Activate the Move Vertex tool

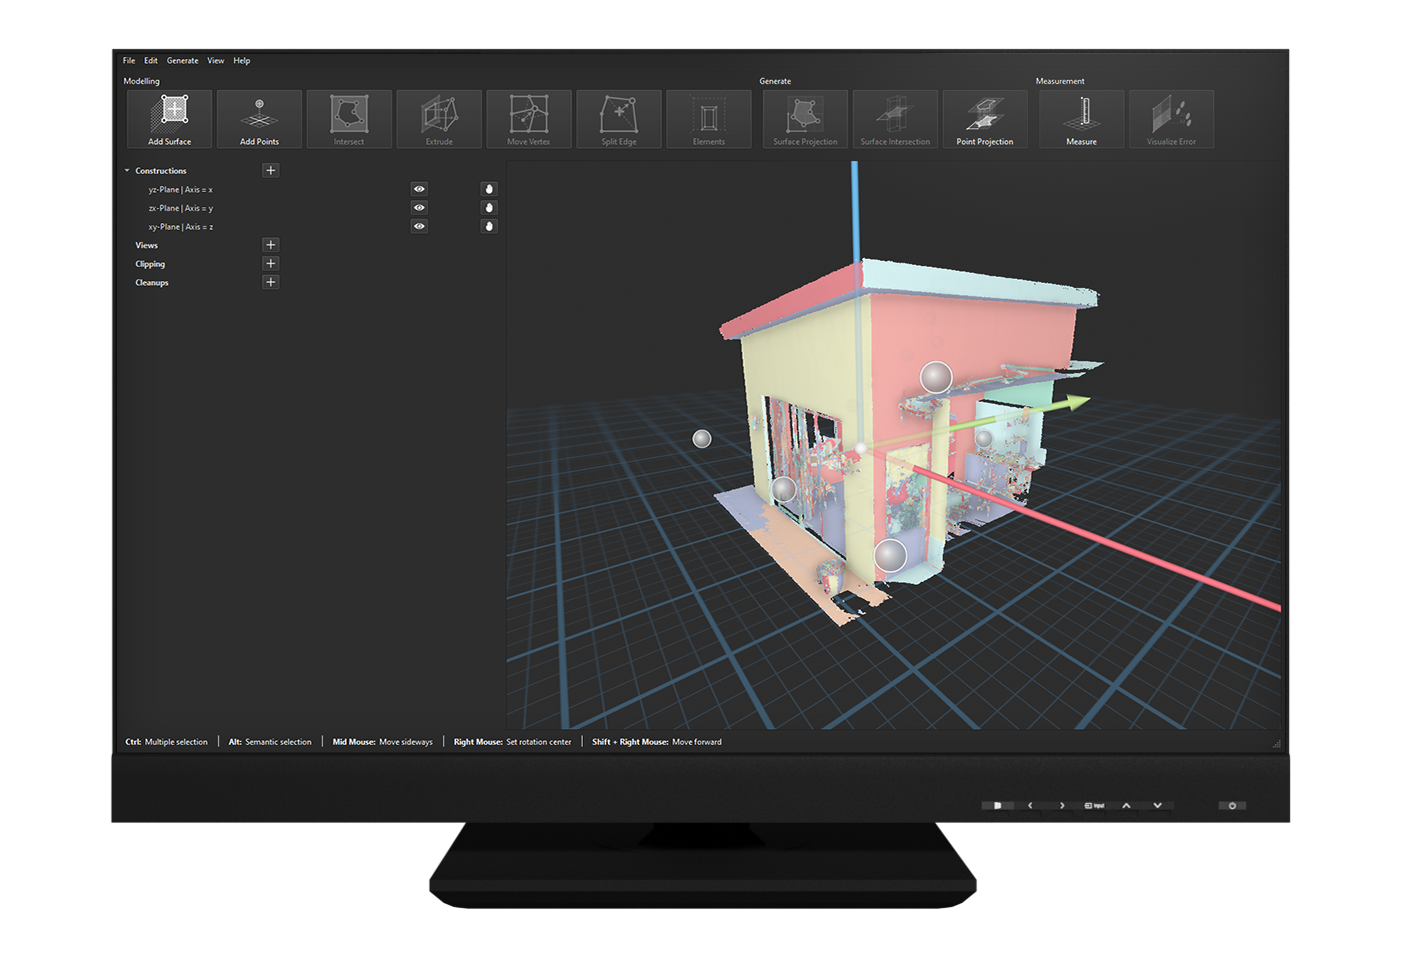point(529,119)
